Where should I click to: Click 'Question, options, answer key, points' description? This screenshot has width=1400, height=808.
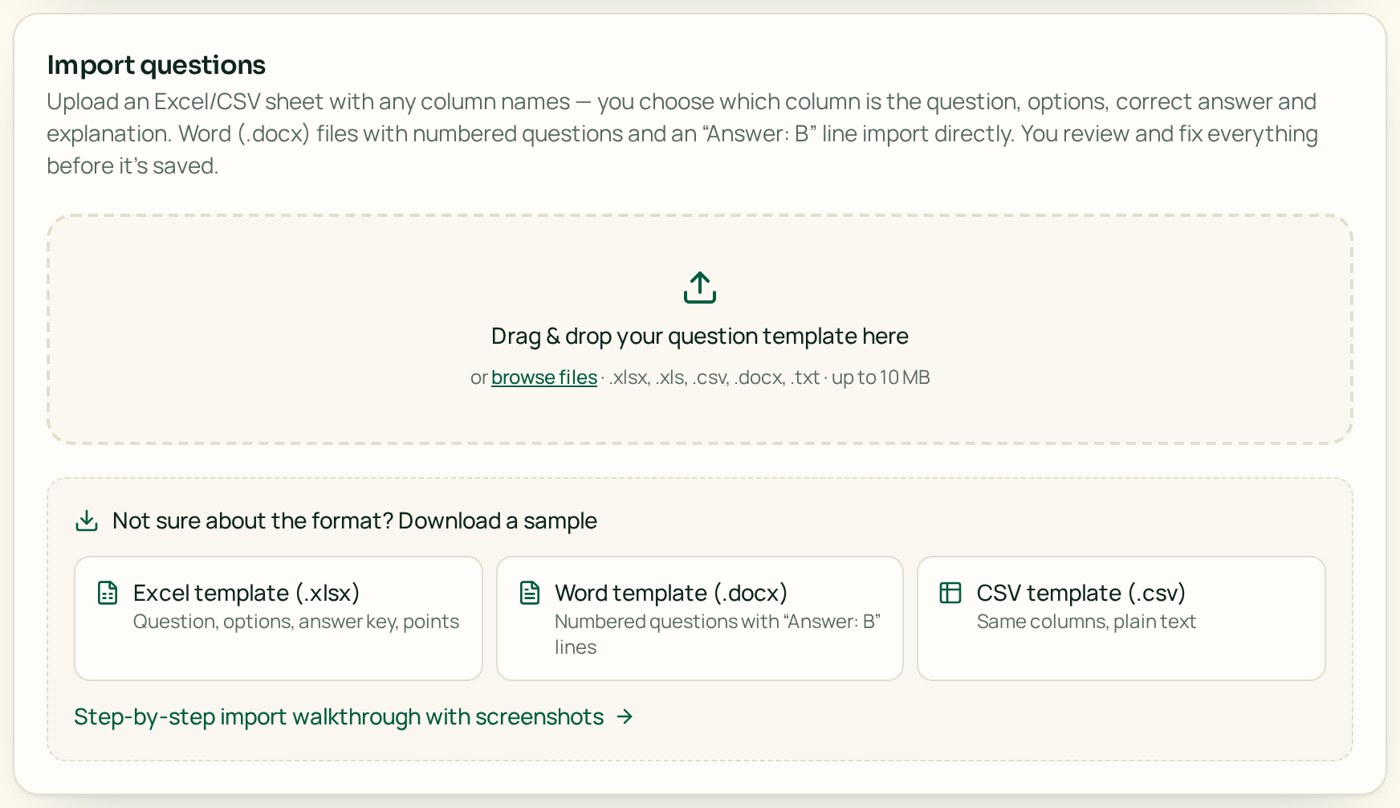coord(296,622)
